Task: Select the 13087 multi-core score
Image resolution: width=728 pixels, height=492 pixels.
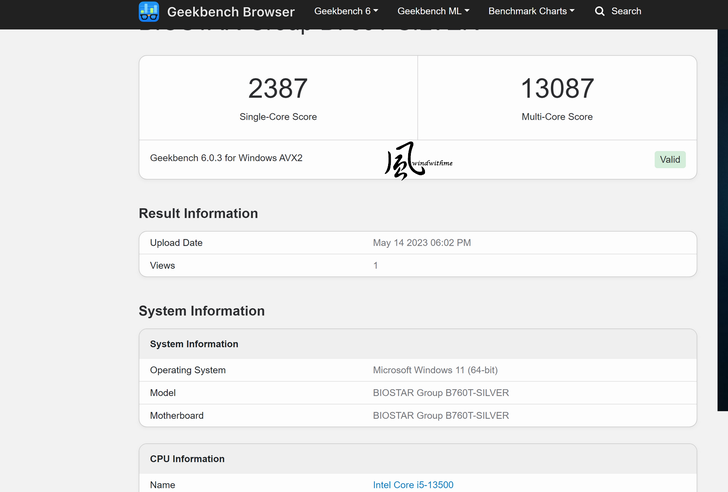Action: coord(557,89)
